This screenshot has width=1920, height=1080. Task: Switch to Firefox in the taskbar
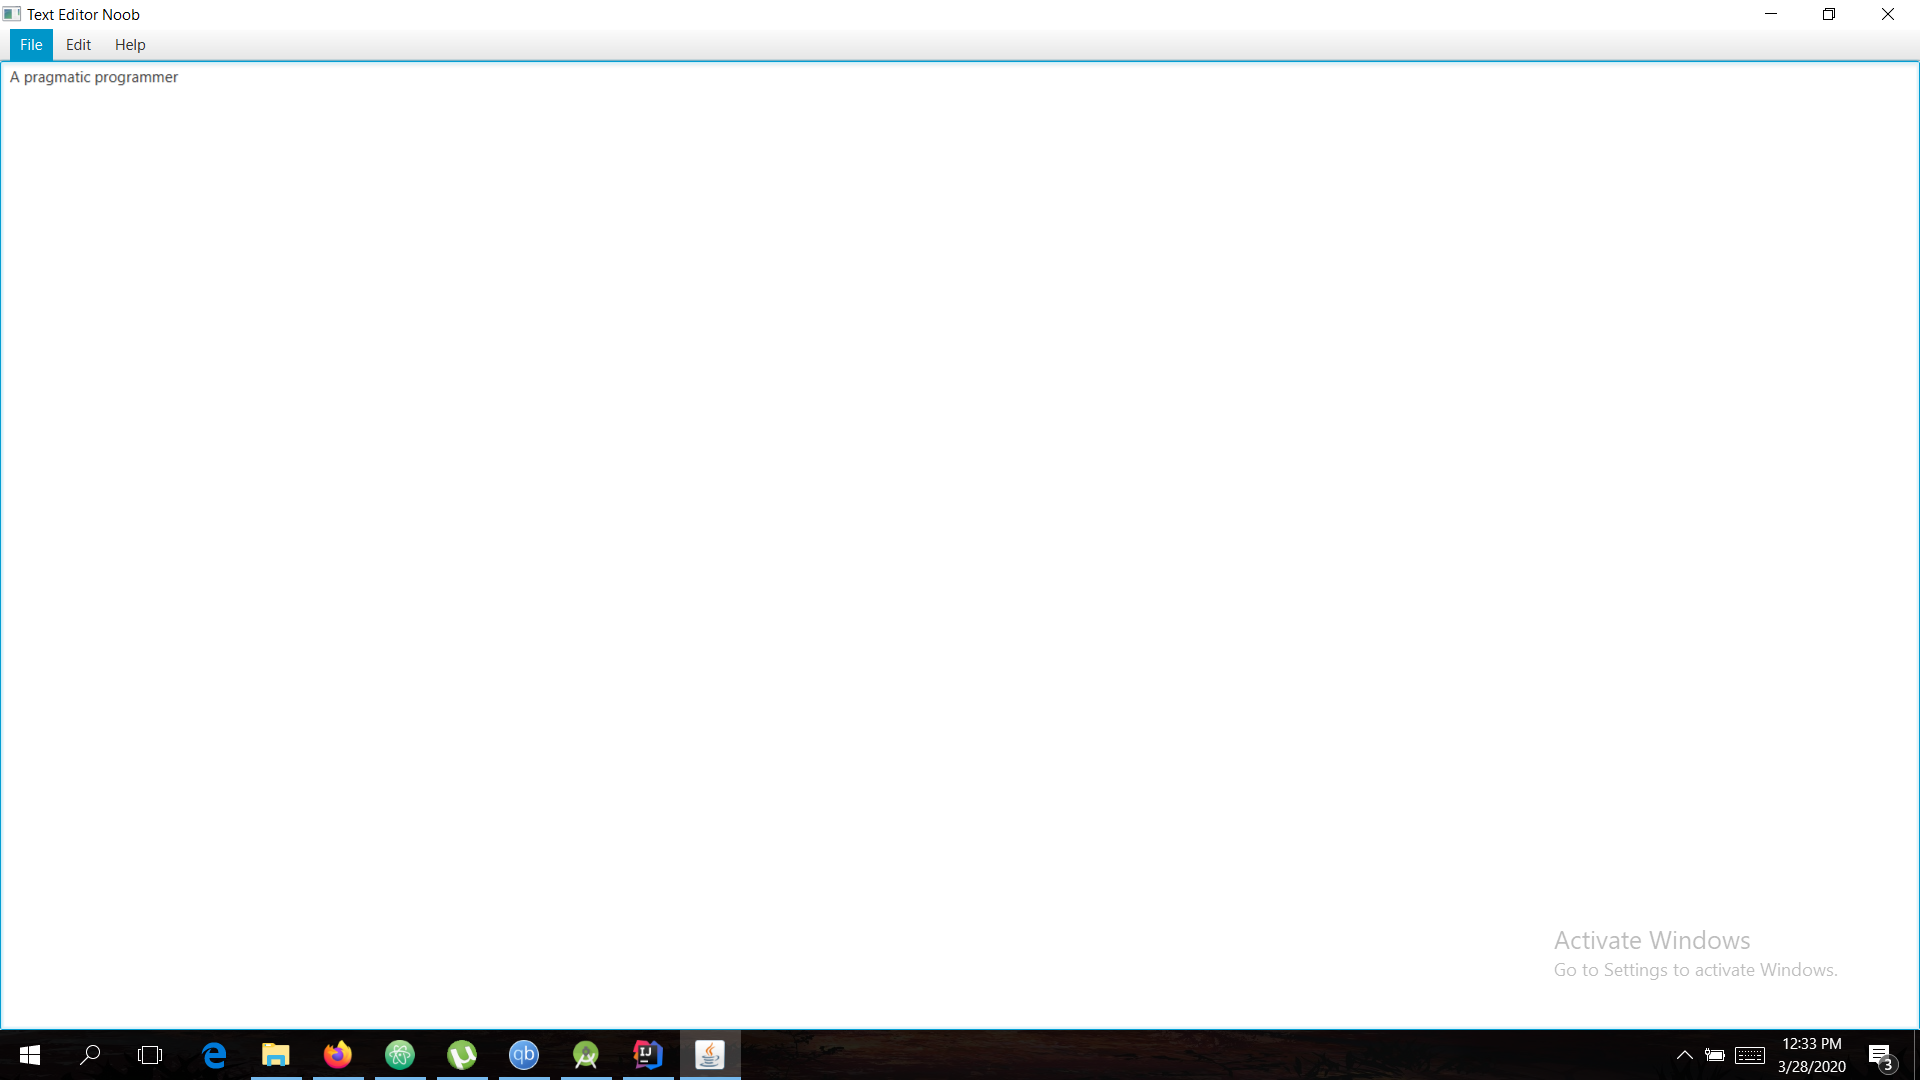[x=338, y=1055]
